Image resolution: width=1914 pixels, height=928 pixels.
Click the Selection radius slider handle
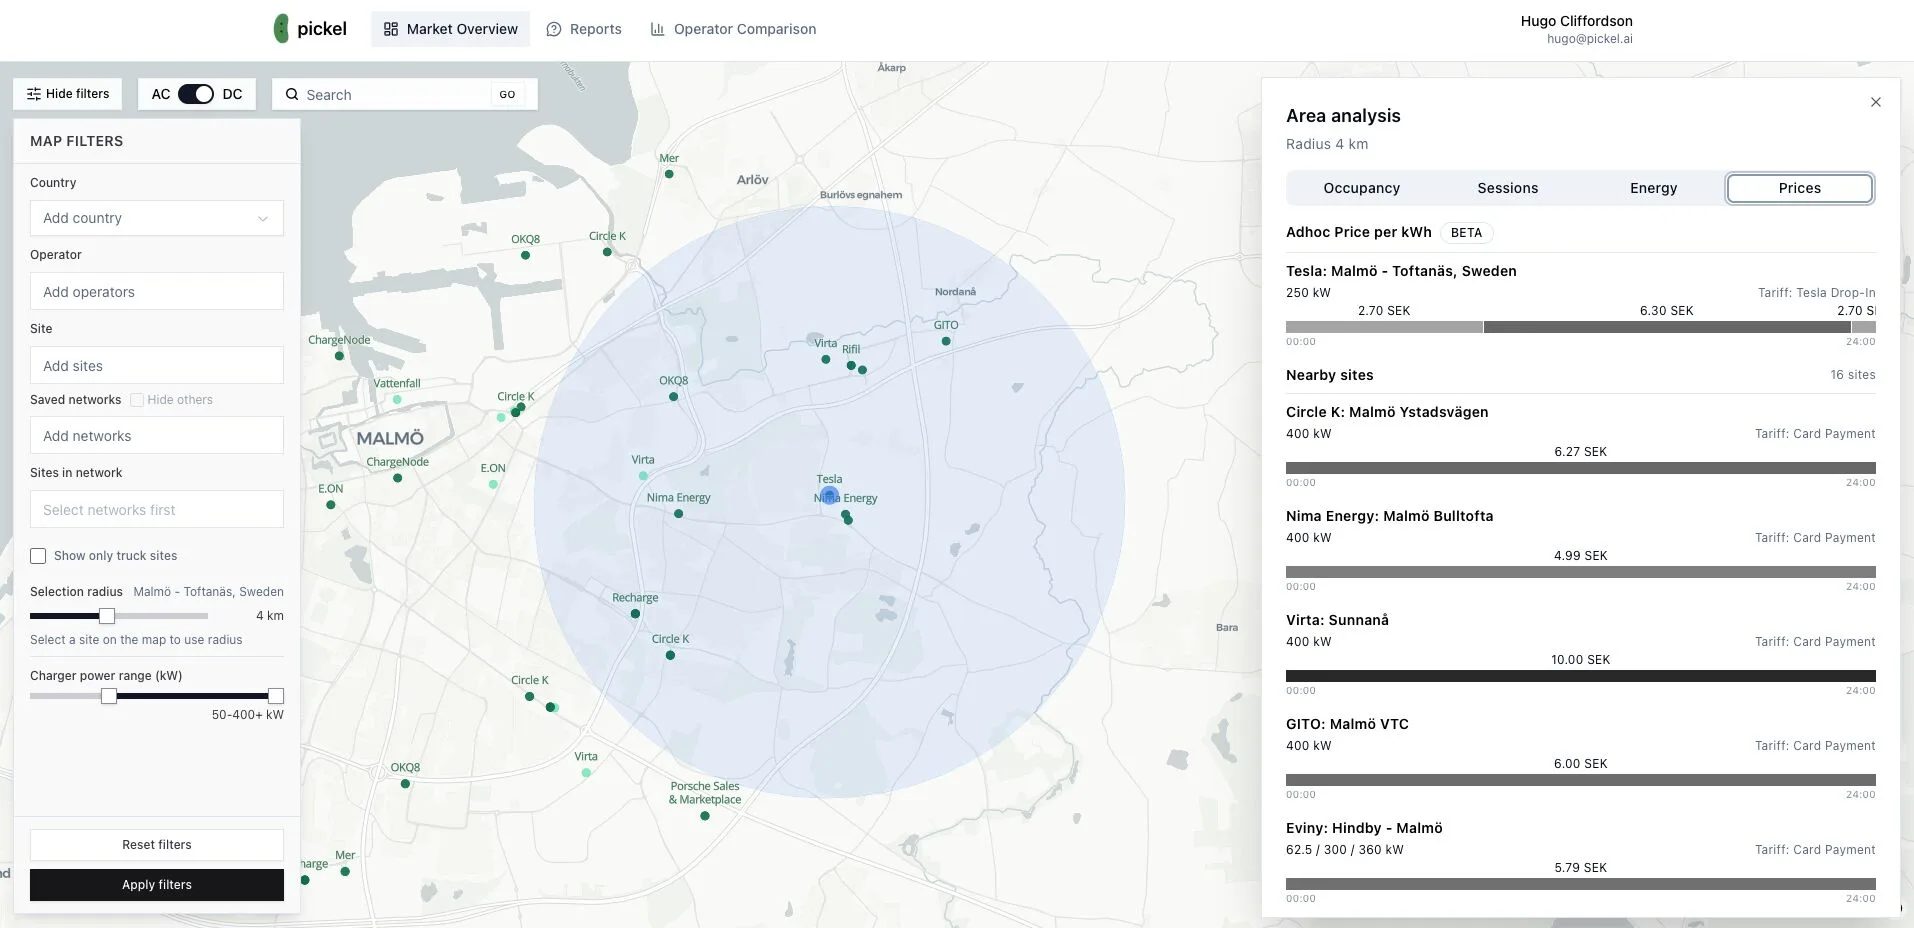click(x=107, y=616)
